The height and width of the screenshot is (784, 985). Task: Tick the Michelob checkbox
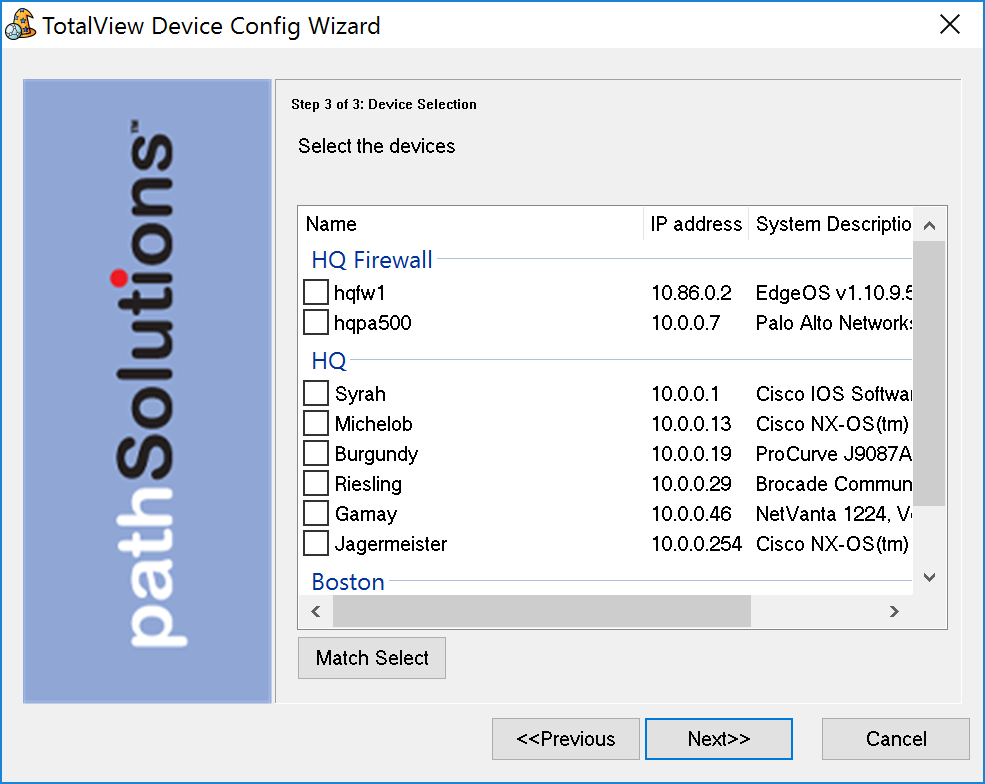click(316, 424)
